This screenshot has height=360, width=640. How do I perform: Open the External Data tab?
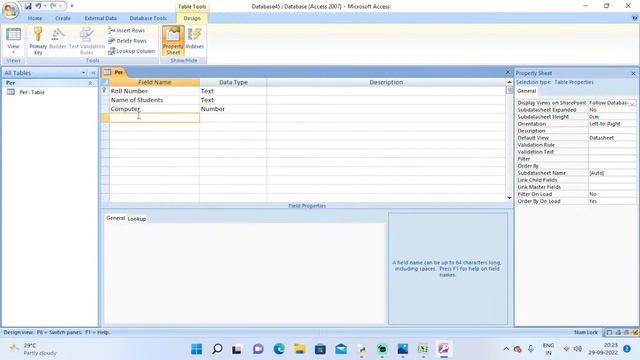(100, 18)
